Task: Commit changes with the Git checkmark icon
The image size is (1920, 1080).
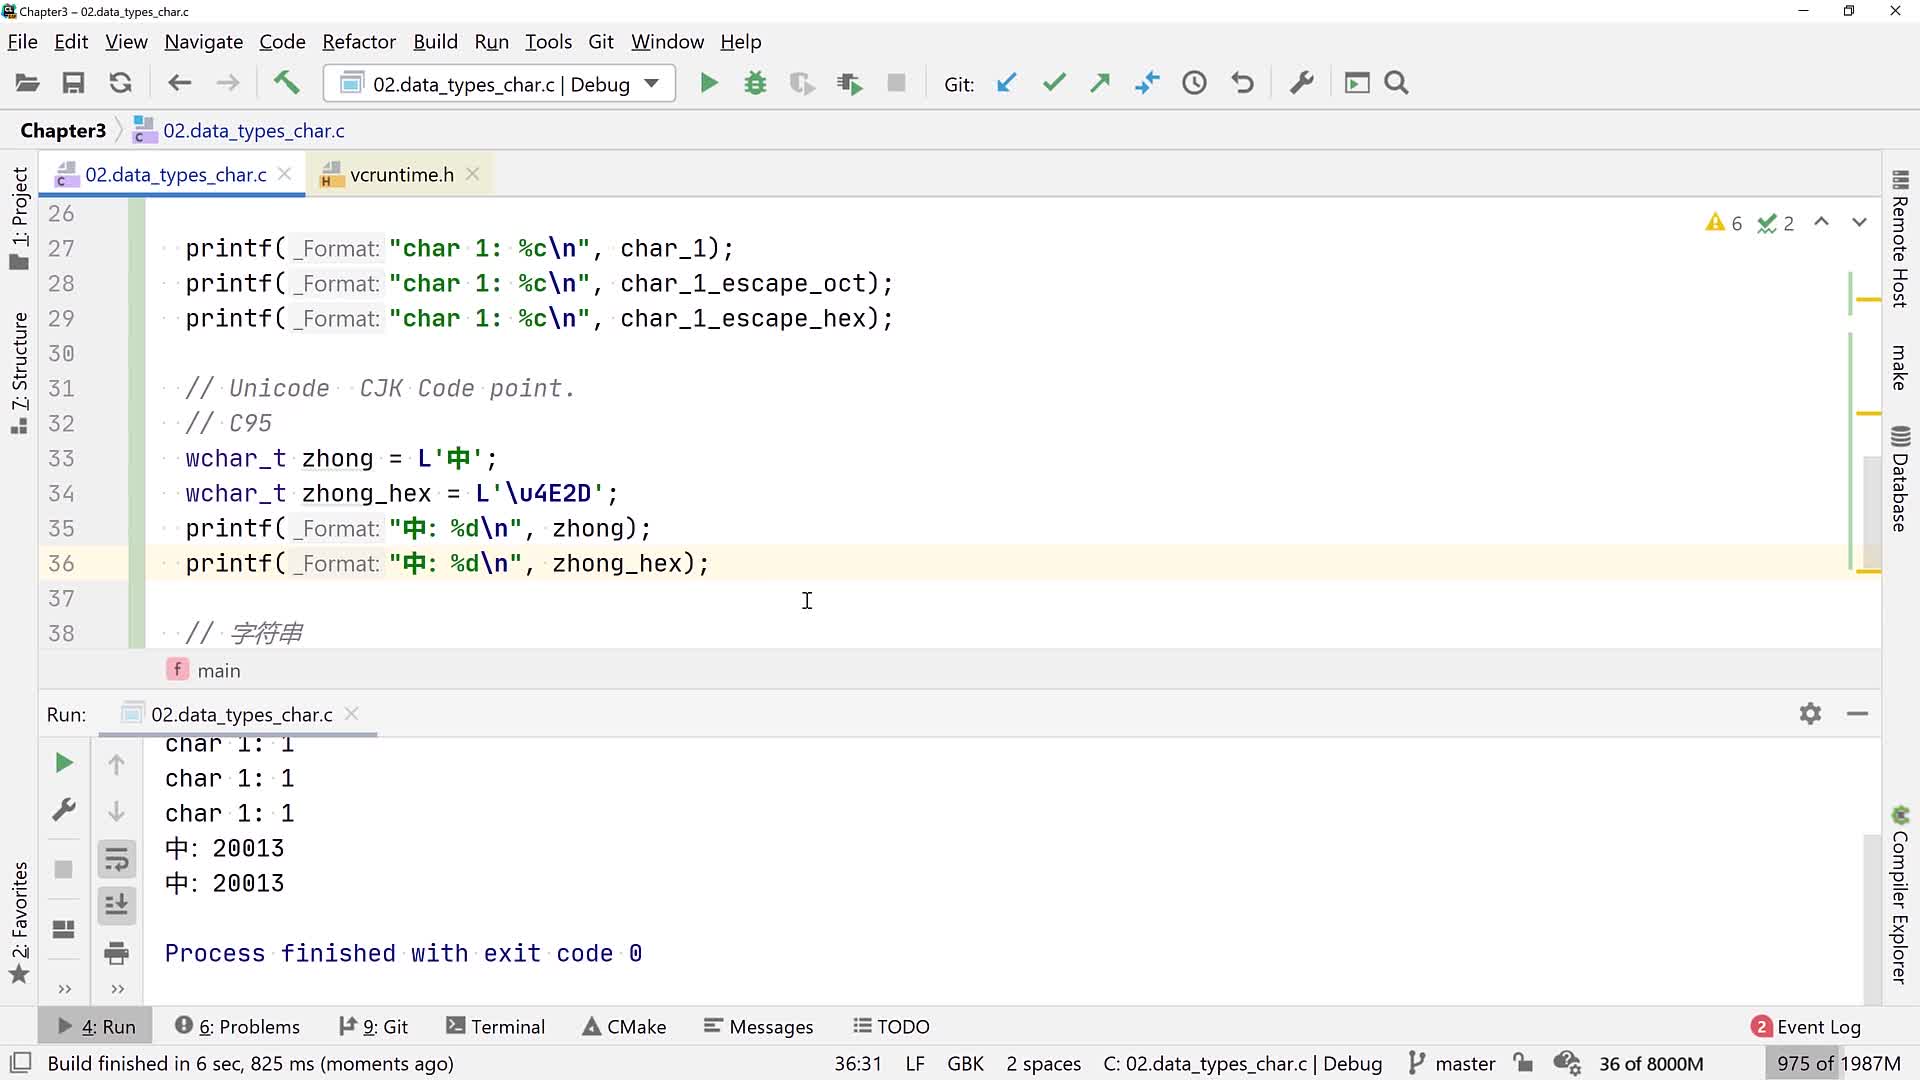Action: pos(1053,84)
